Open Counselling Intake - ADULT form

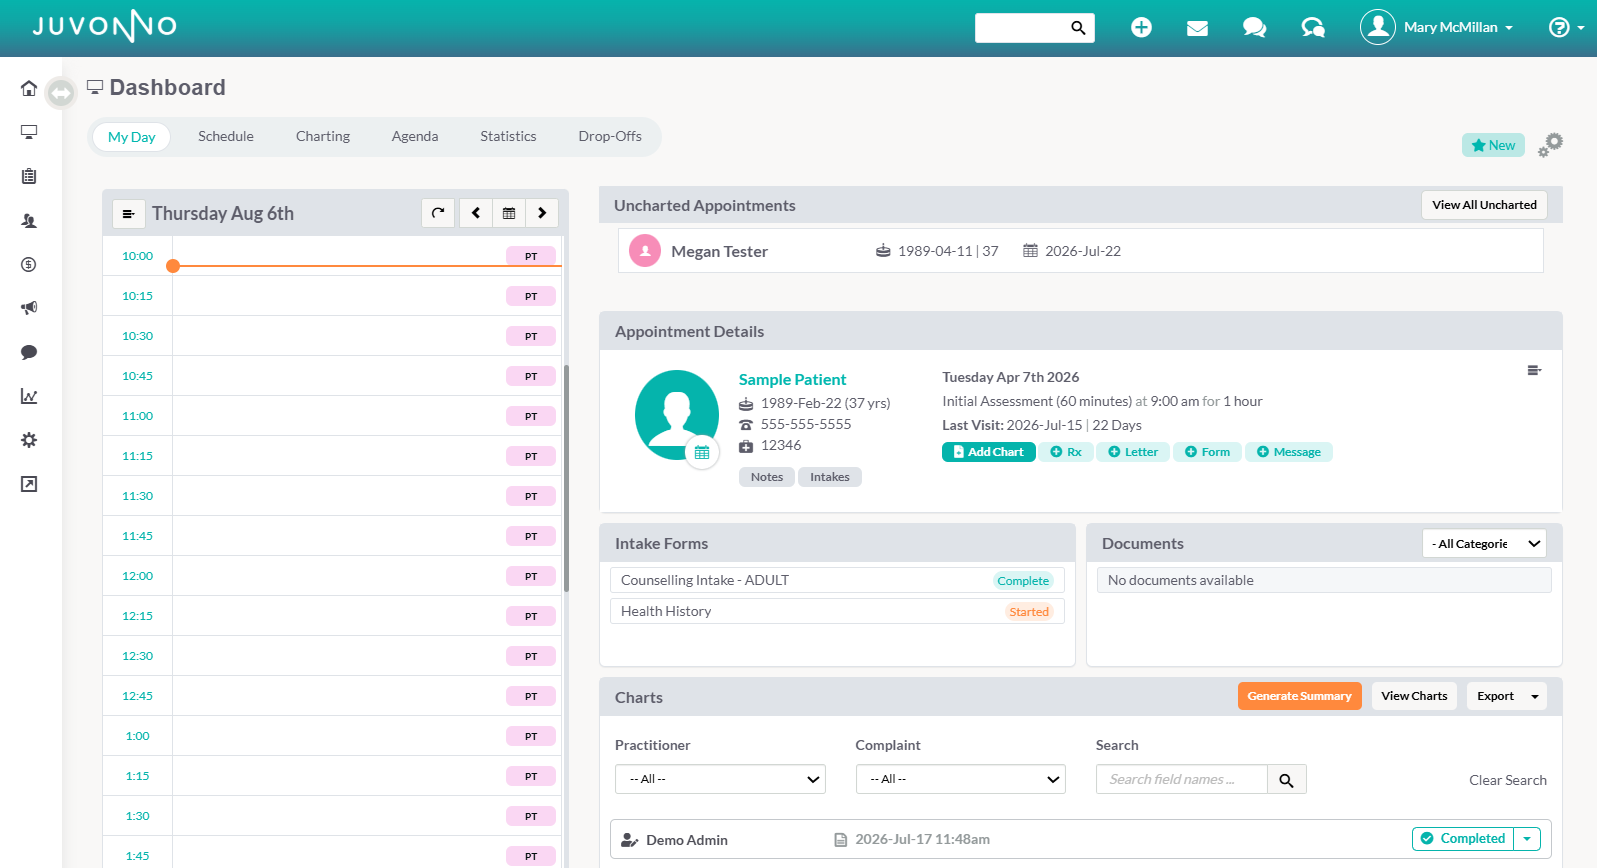[x=837, y=580]
